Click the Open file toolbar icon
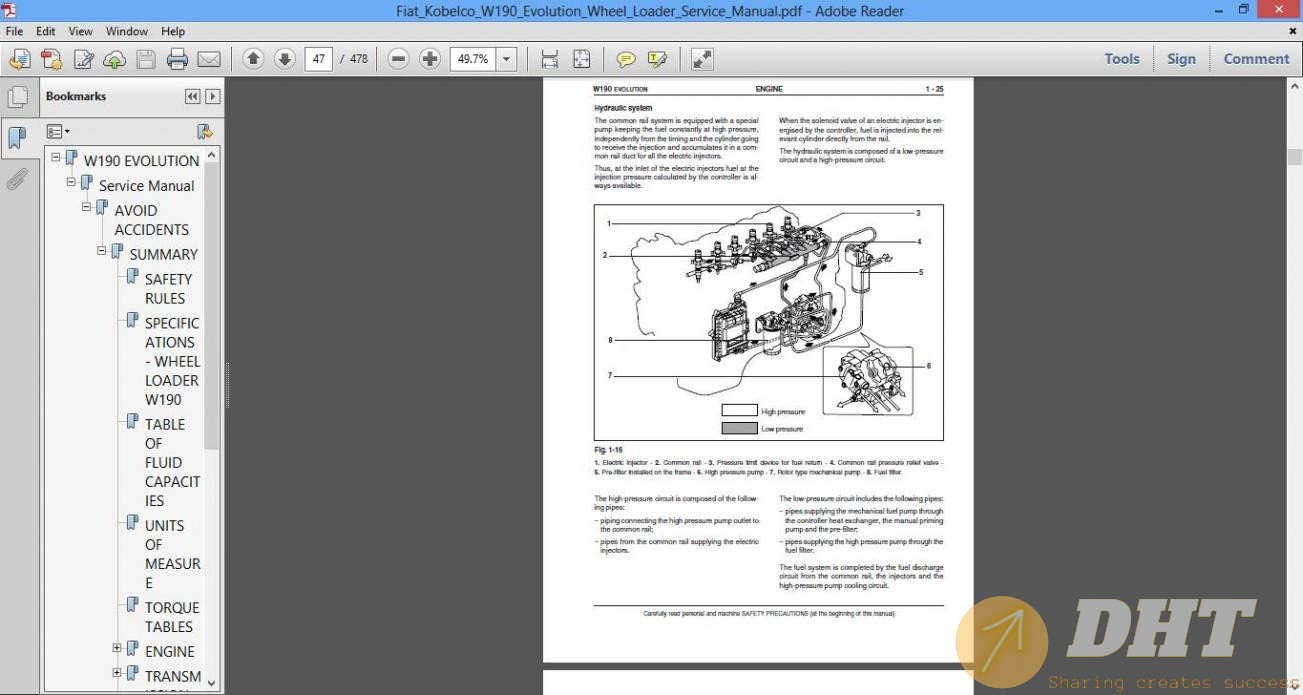The image size is (1303, 695). 20,59
